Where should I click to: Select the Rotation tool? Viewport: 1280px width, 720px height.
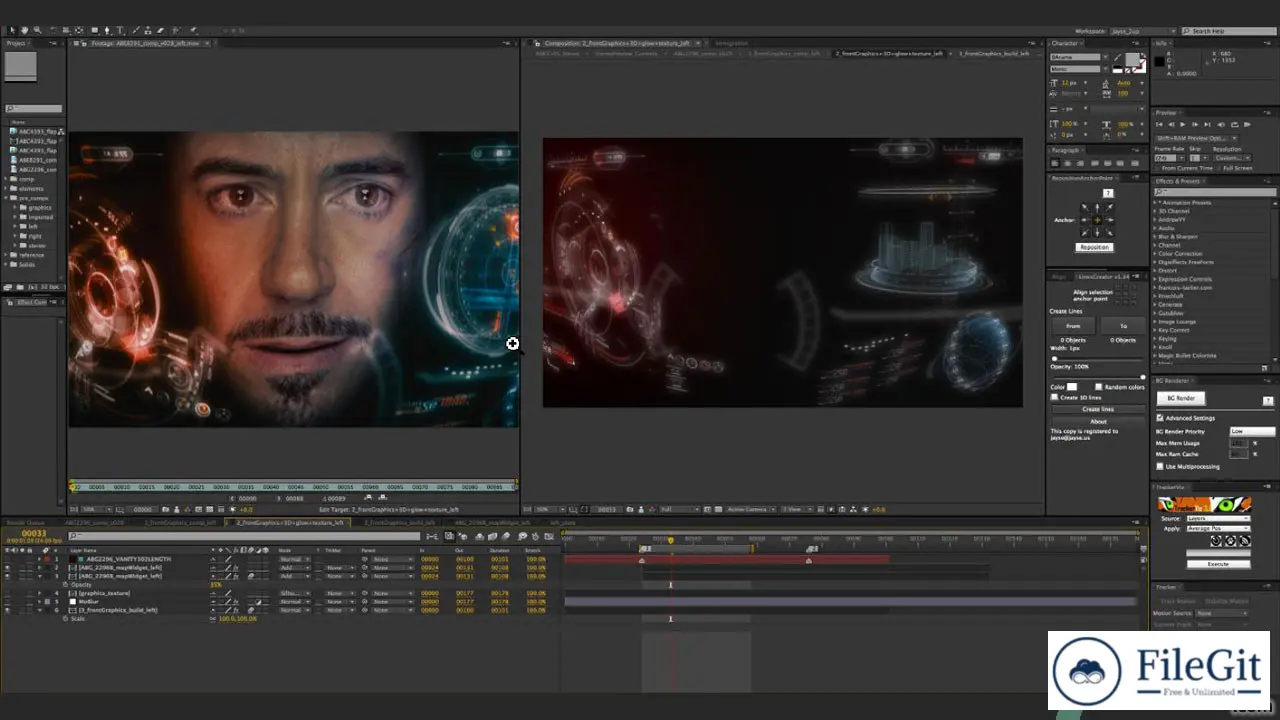pos(53,30)
